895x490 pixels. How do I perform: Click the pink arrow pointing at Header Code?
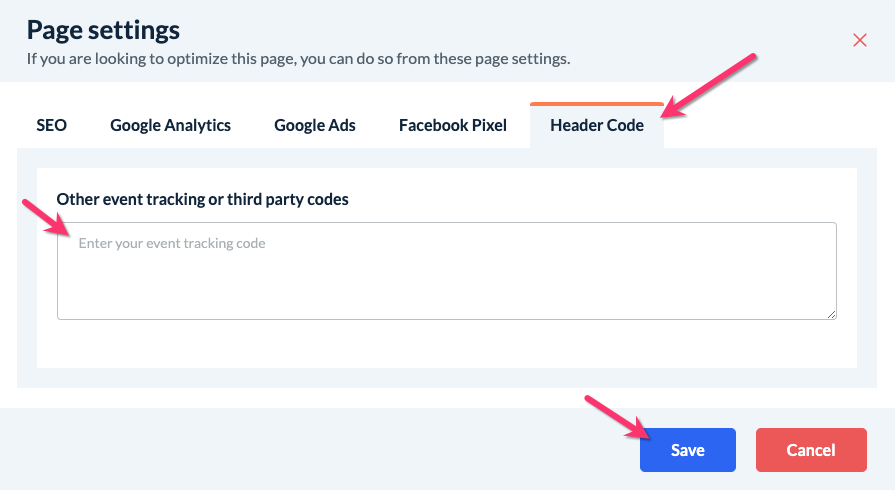(x=712, y=85)
